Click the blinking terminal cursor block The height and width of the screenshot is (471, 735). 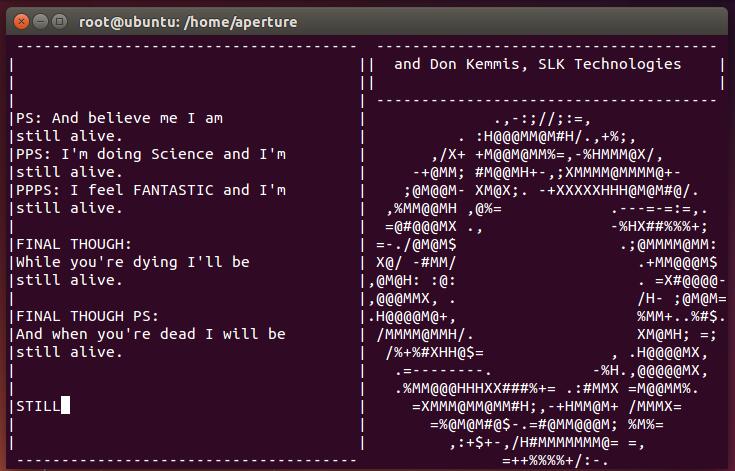click(x=66, y=405)
